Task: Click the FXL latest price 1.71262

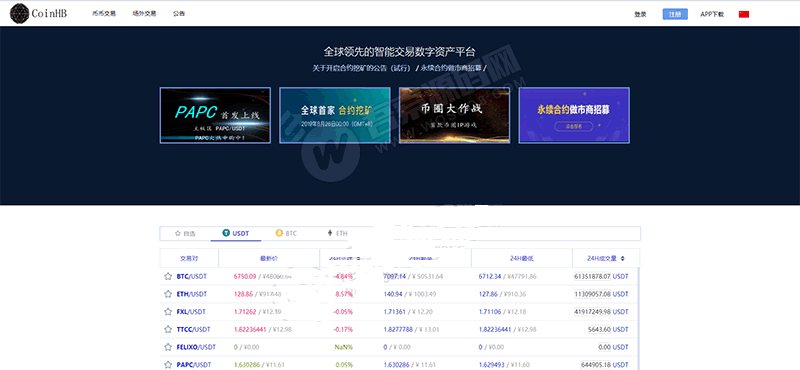Action: coord(245,311)
